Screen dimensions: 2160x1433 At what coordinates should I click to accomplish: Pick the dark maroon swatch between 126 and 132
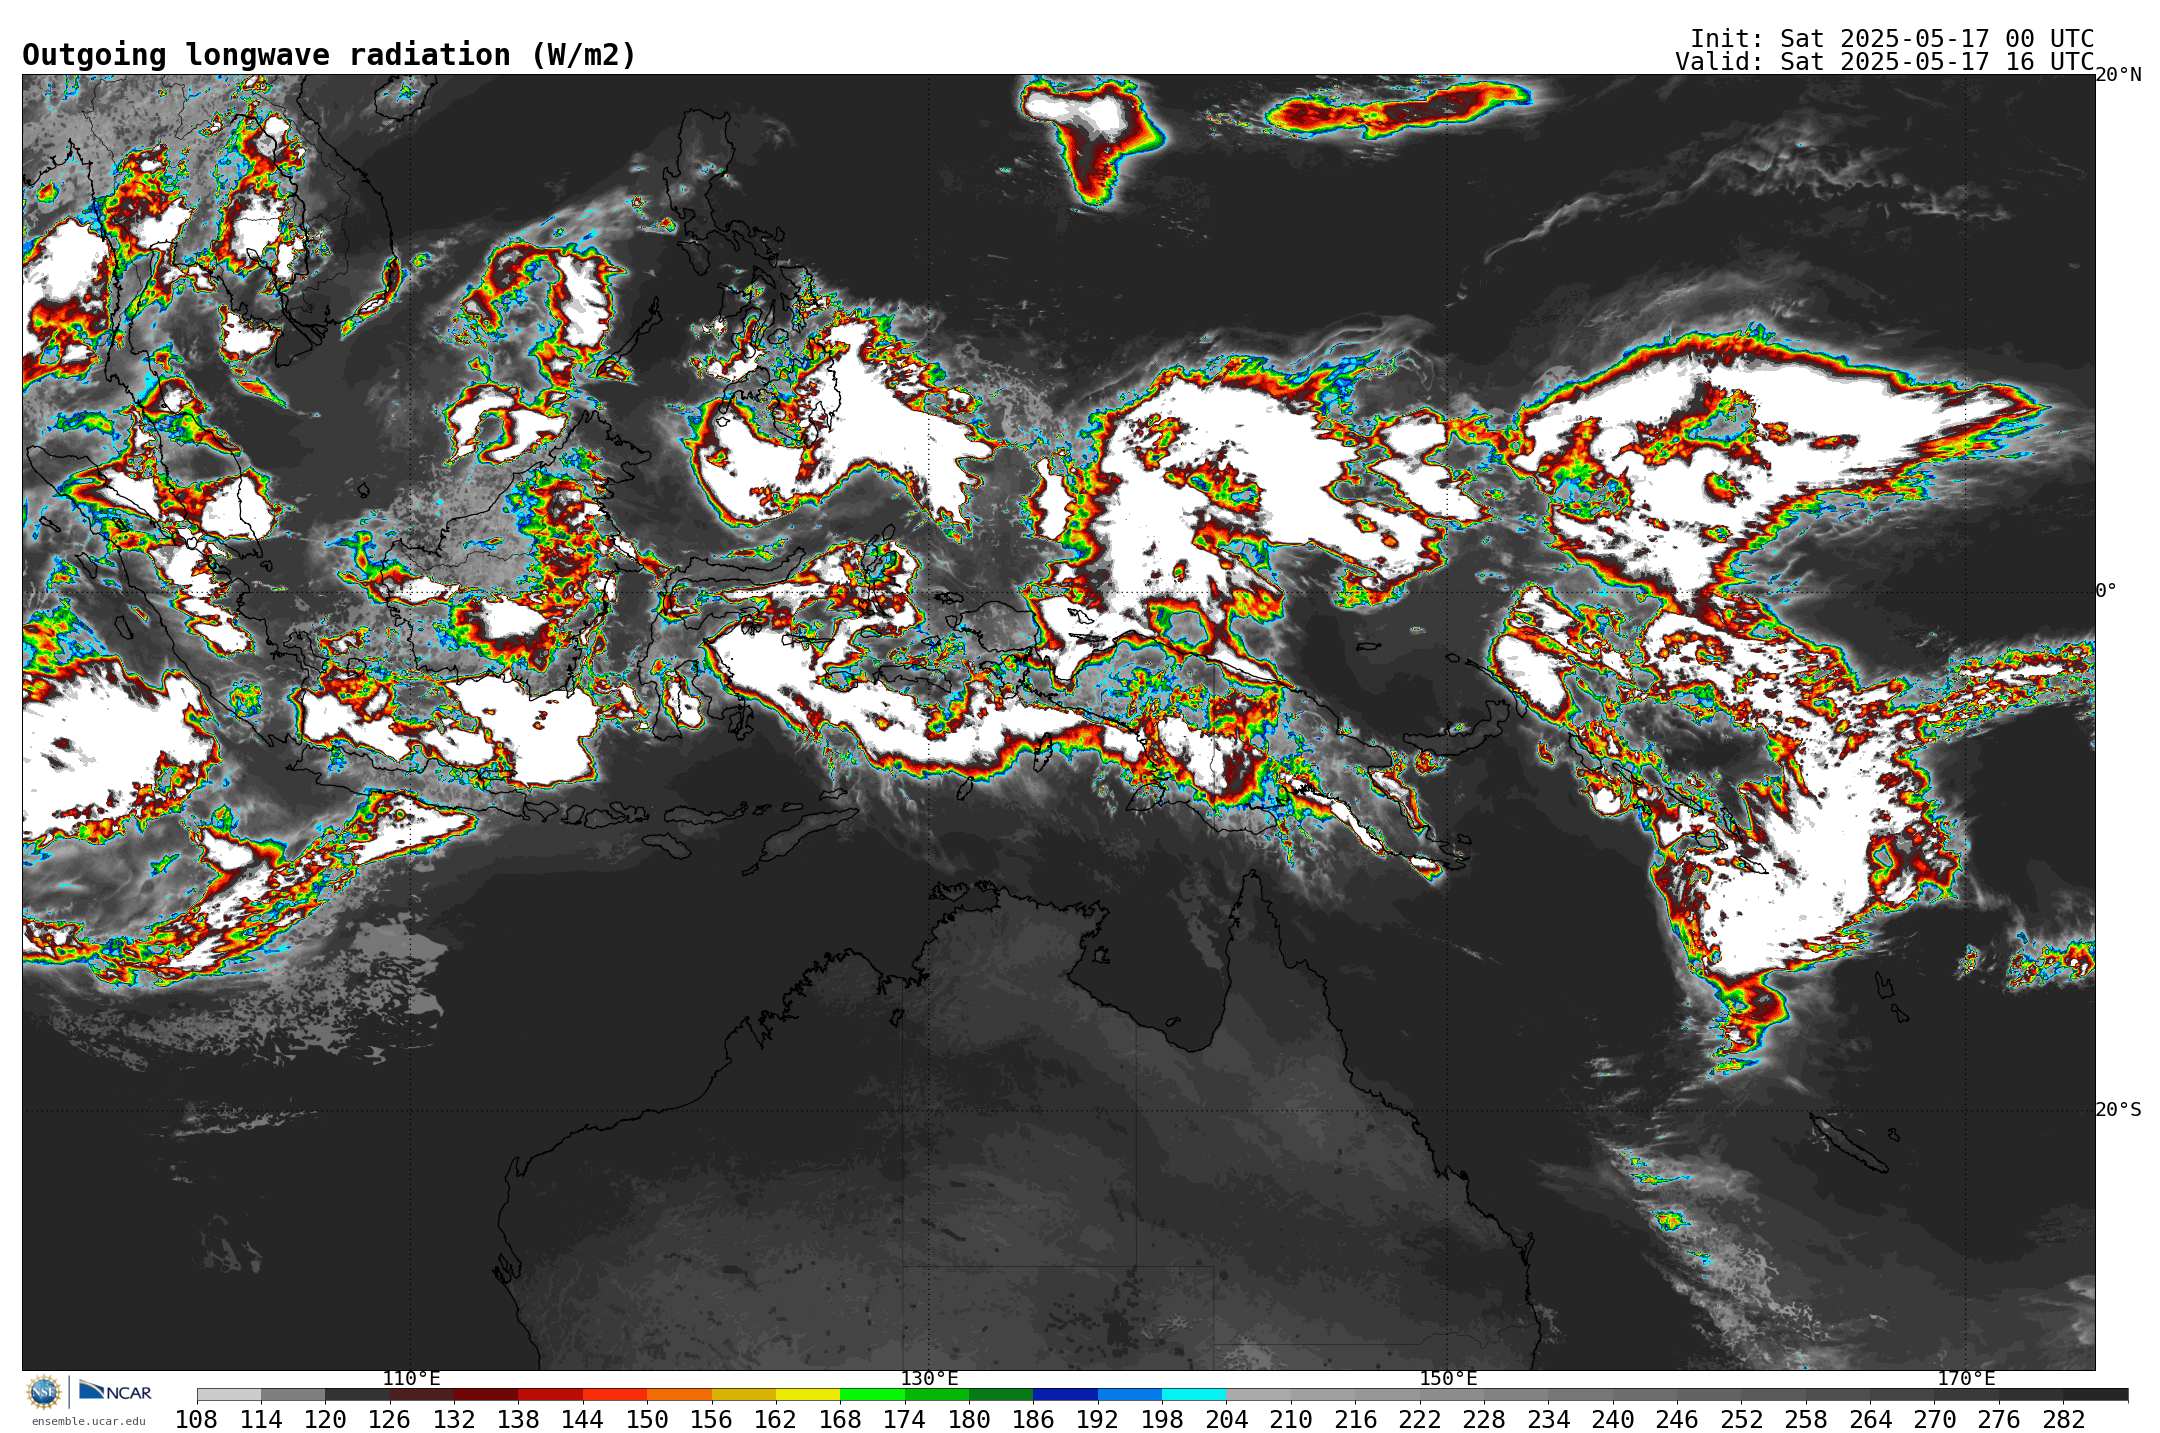pyautogui.click(x=422, y=1394)
